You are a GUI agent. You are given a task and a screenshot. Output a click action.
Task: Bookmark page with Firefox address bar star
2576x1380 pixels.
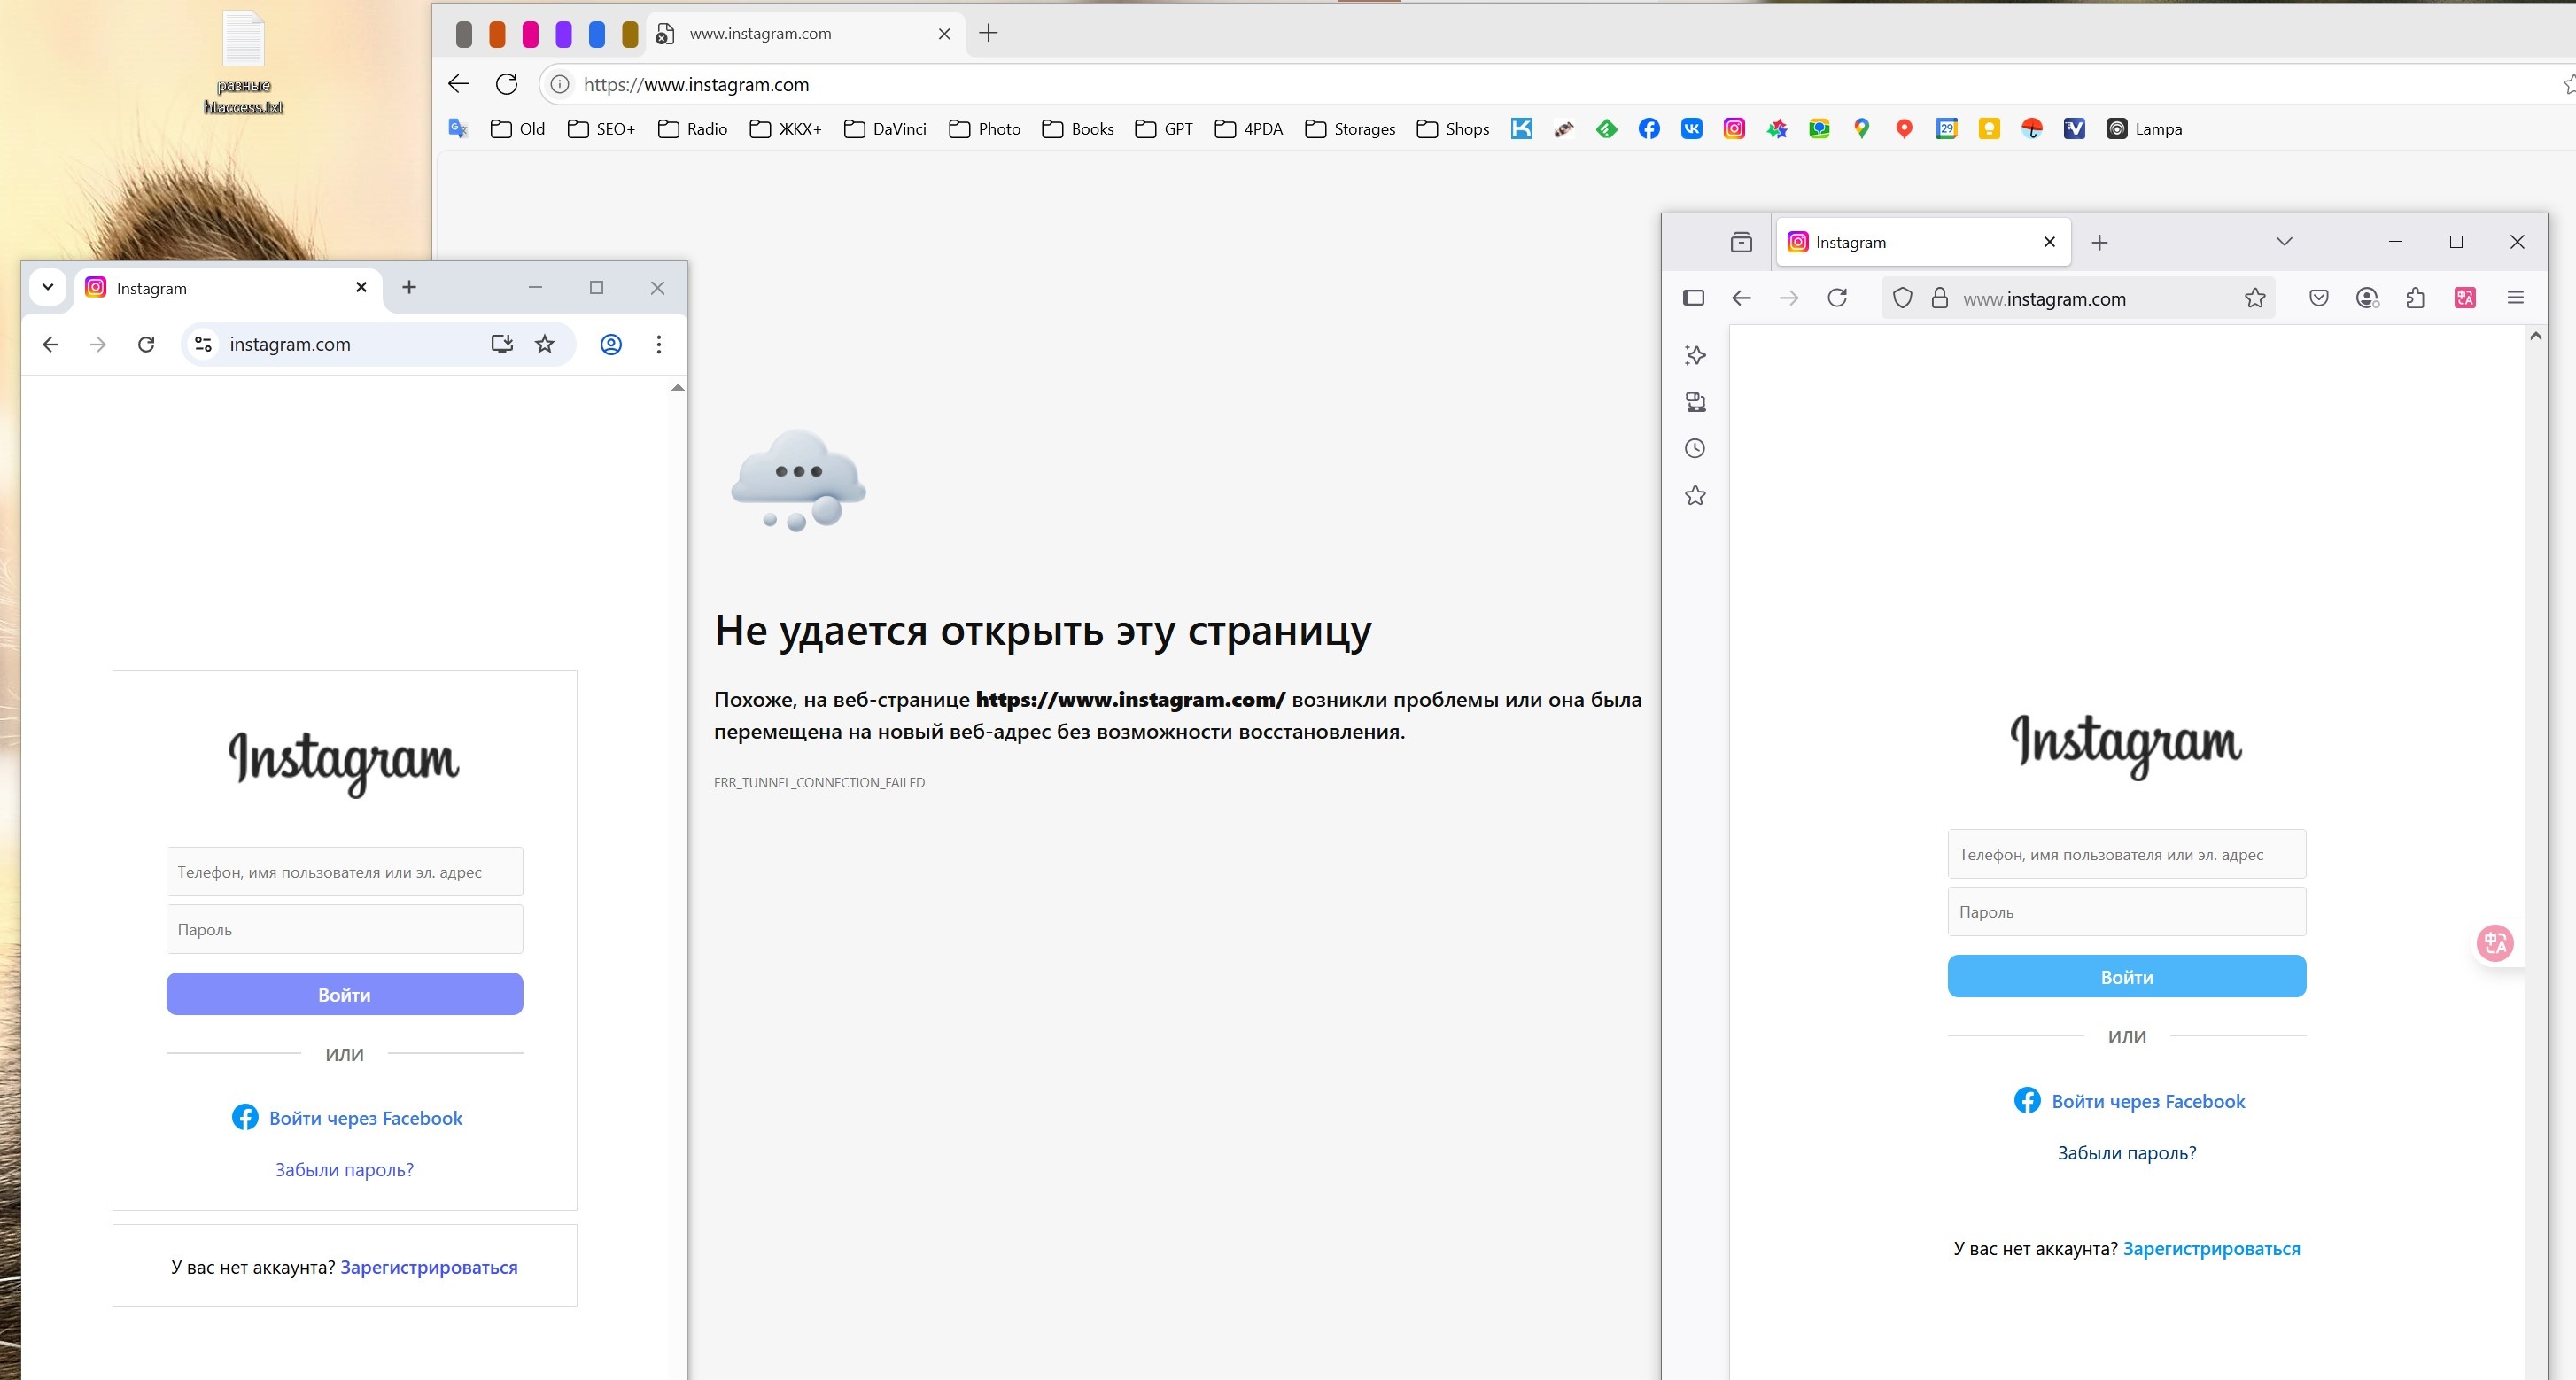(x=2254, y=298)
